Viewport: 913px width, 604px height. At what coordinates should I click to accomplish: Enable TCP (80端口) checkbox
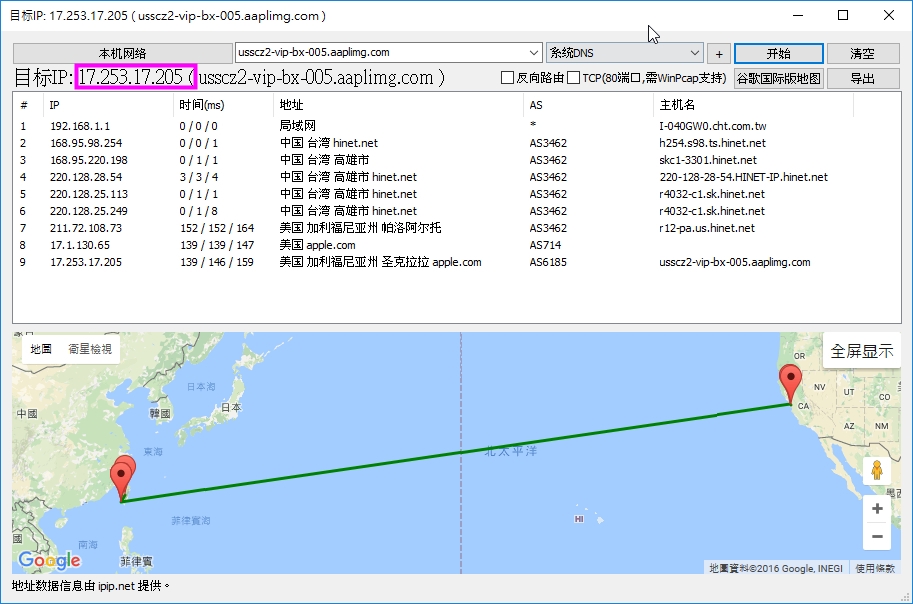click(x=574, y=77)
